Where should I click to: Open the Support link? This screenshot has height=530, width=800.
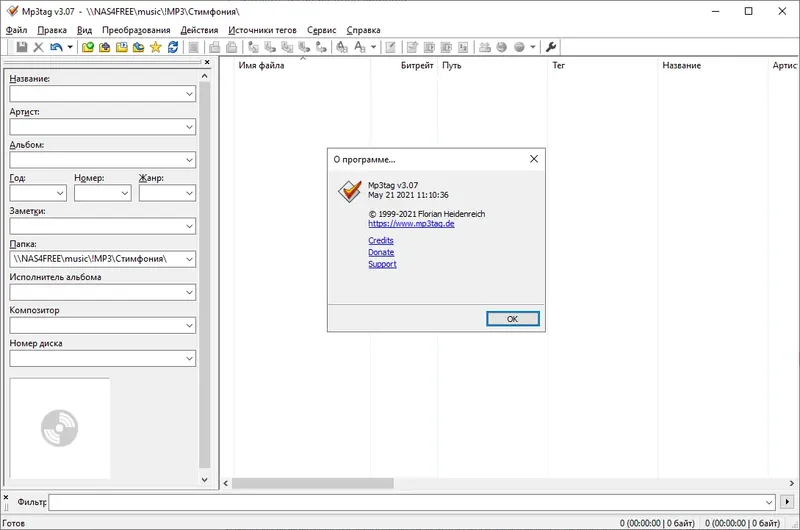pyautogui.click(x=382, y=264)
